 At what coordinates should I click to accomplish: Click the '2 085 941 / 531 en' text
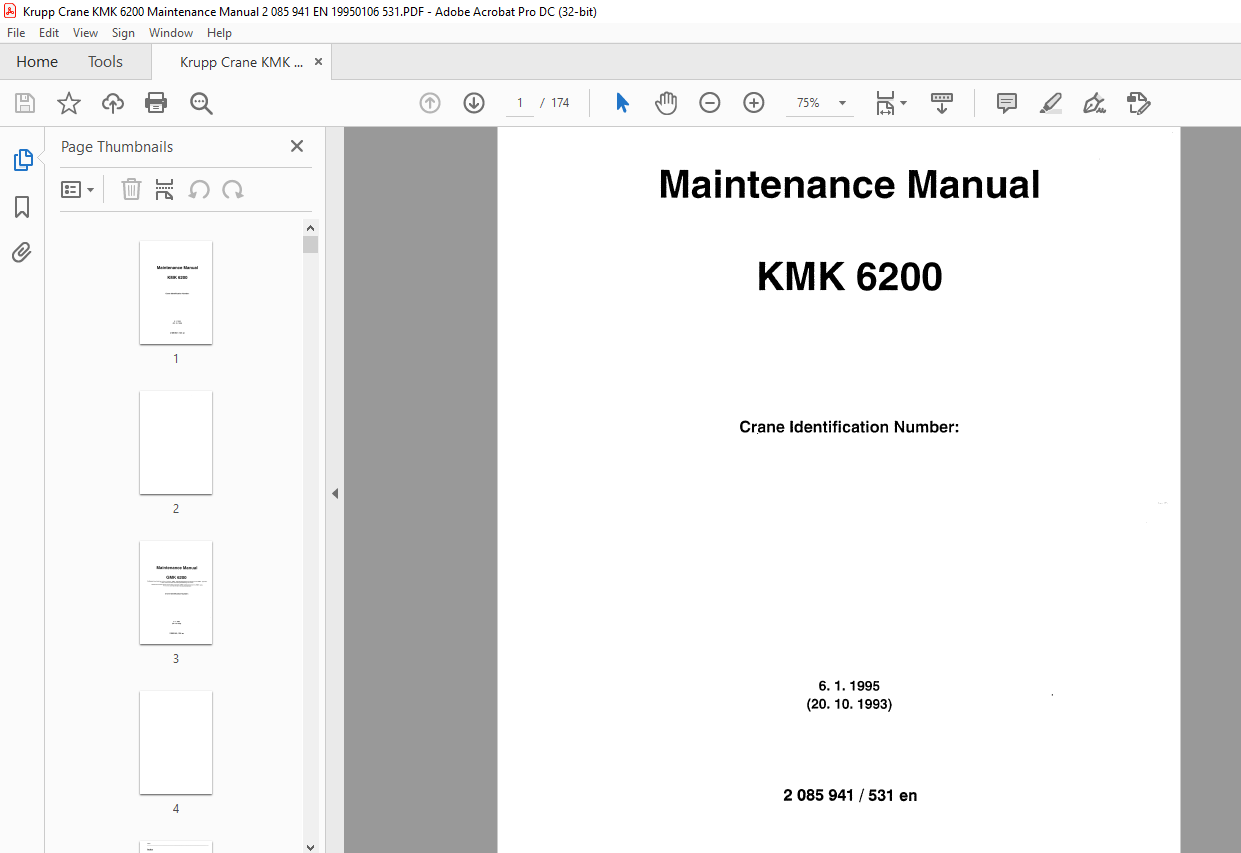click(x=850, y=796)
